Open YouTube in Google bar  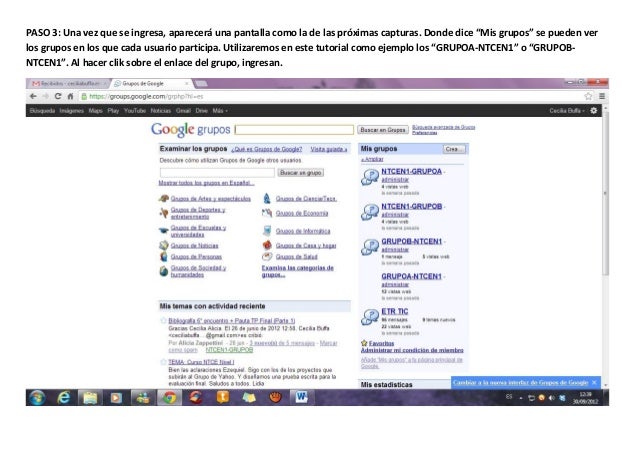(135, 111)
